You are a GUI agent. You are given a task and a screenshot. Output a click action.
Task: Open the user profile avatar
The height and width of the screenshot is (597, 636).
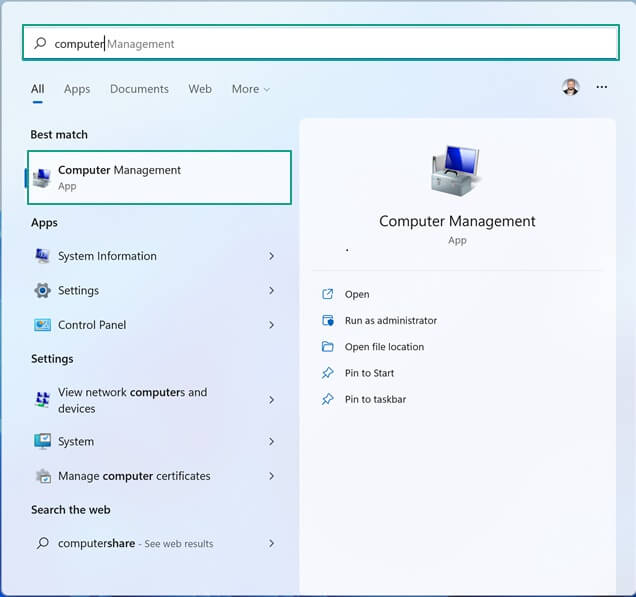(x=570, y=87)
